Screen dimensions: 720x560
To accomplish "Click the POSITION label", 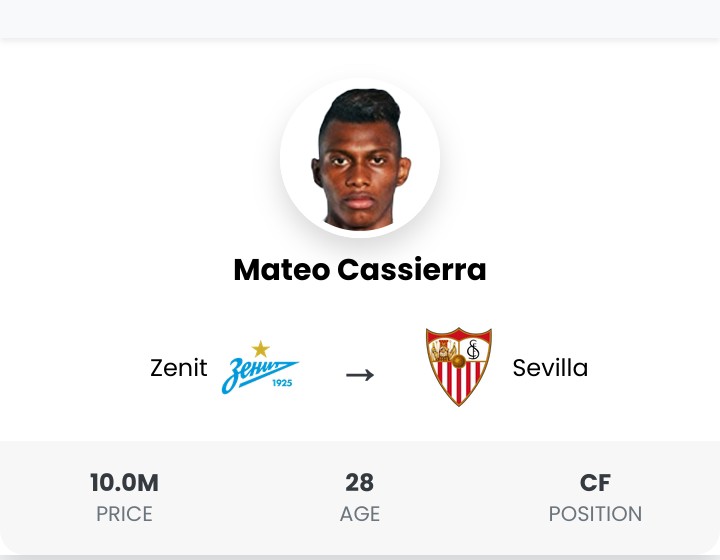I will [596, 514].
